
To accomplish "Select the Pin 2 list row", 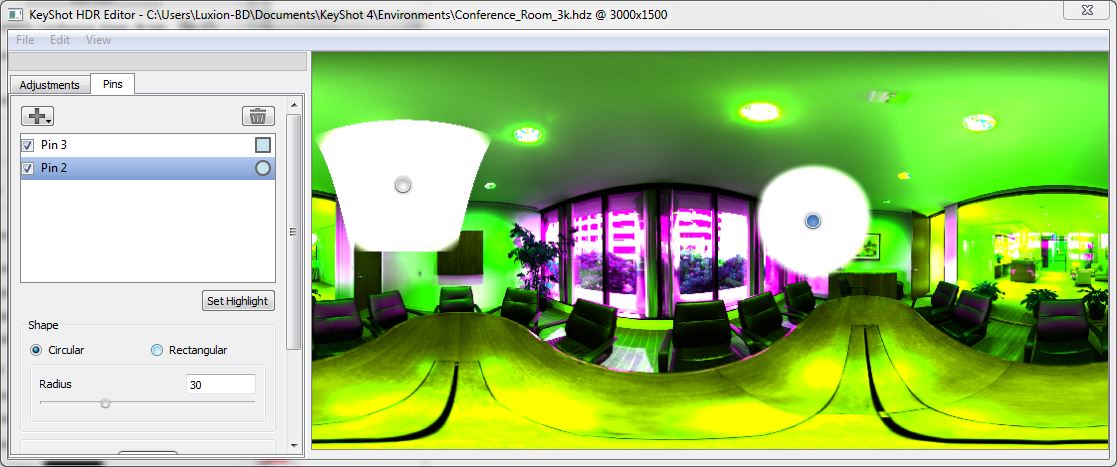I will tap(147, 168).
